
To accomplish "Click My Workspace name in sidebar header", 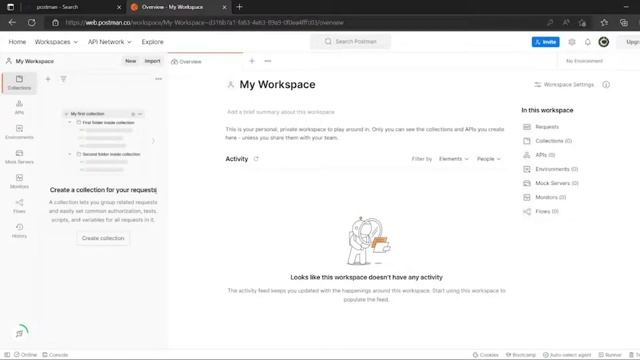I will coord(35,61).
